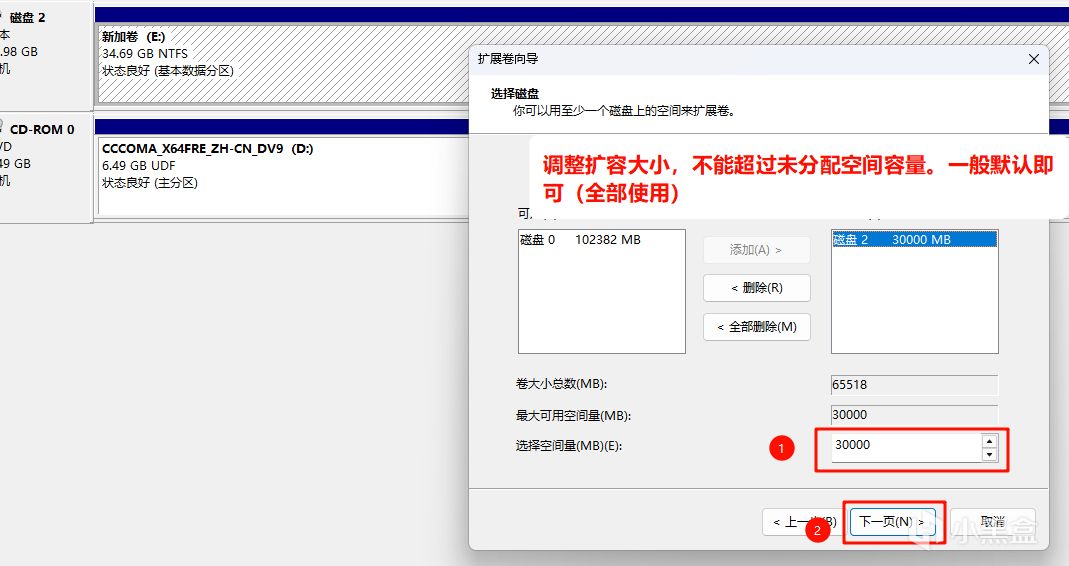
Task: Select the CCCOMA_X64FRE D: UDF partition
Action: (282, 176)
